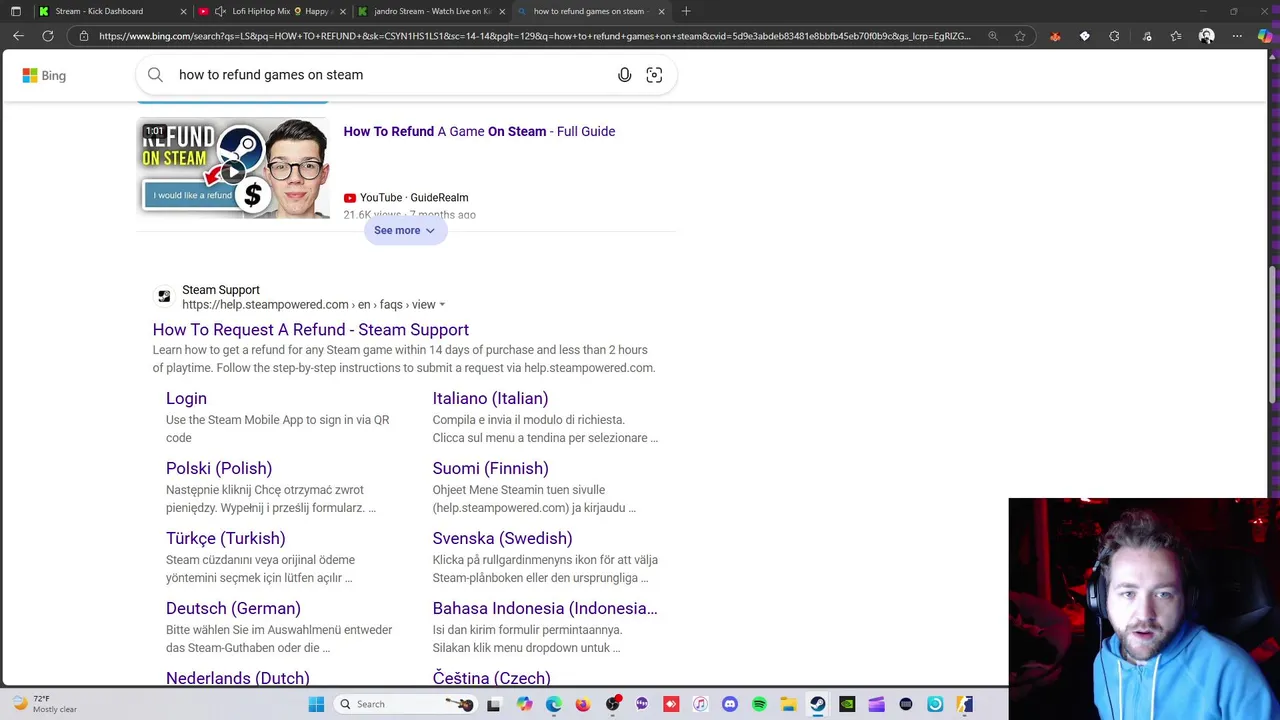Launch Microsoft Edge from the taskbar
The width and height of the screenshot is (1280, 720).
pos(553,704)
